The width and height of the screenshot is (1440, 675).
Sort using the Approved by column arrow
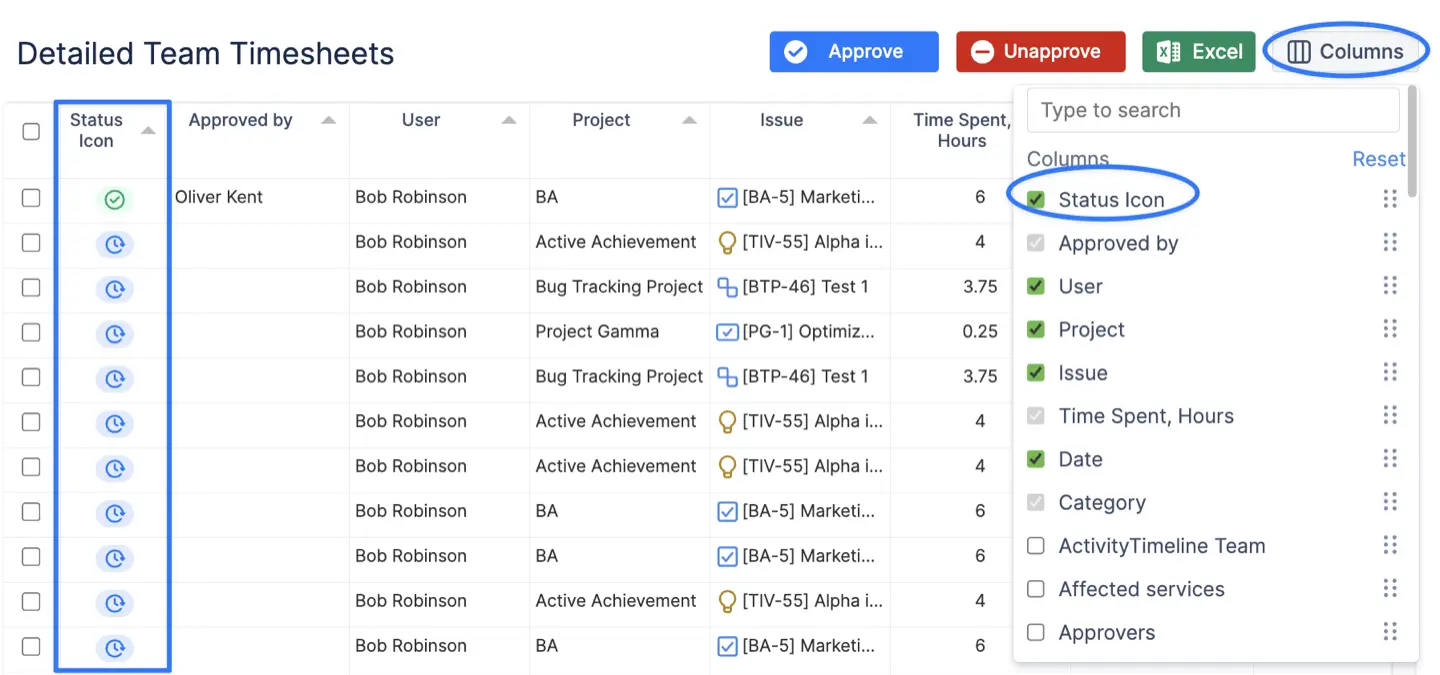click(328, 119)
